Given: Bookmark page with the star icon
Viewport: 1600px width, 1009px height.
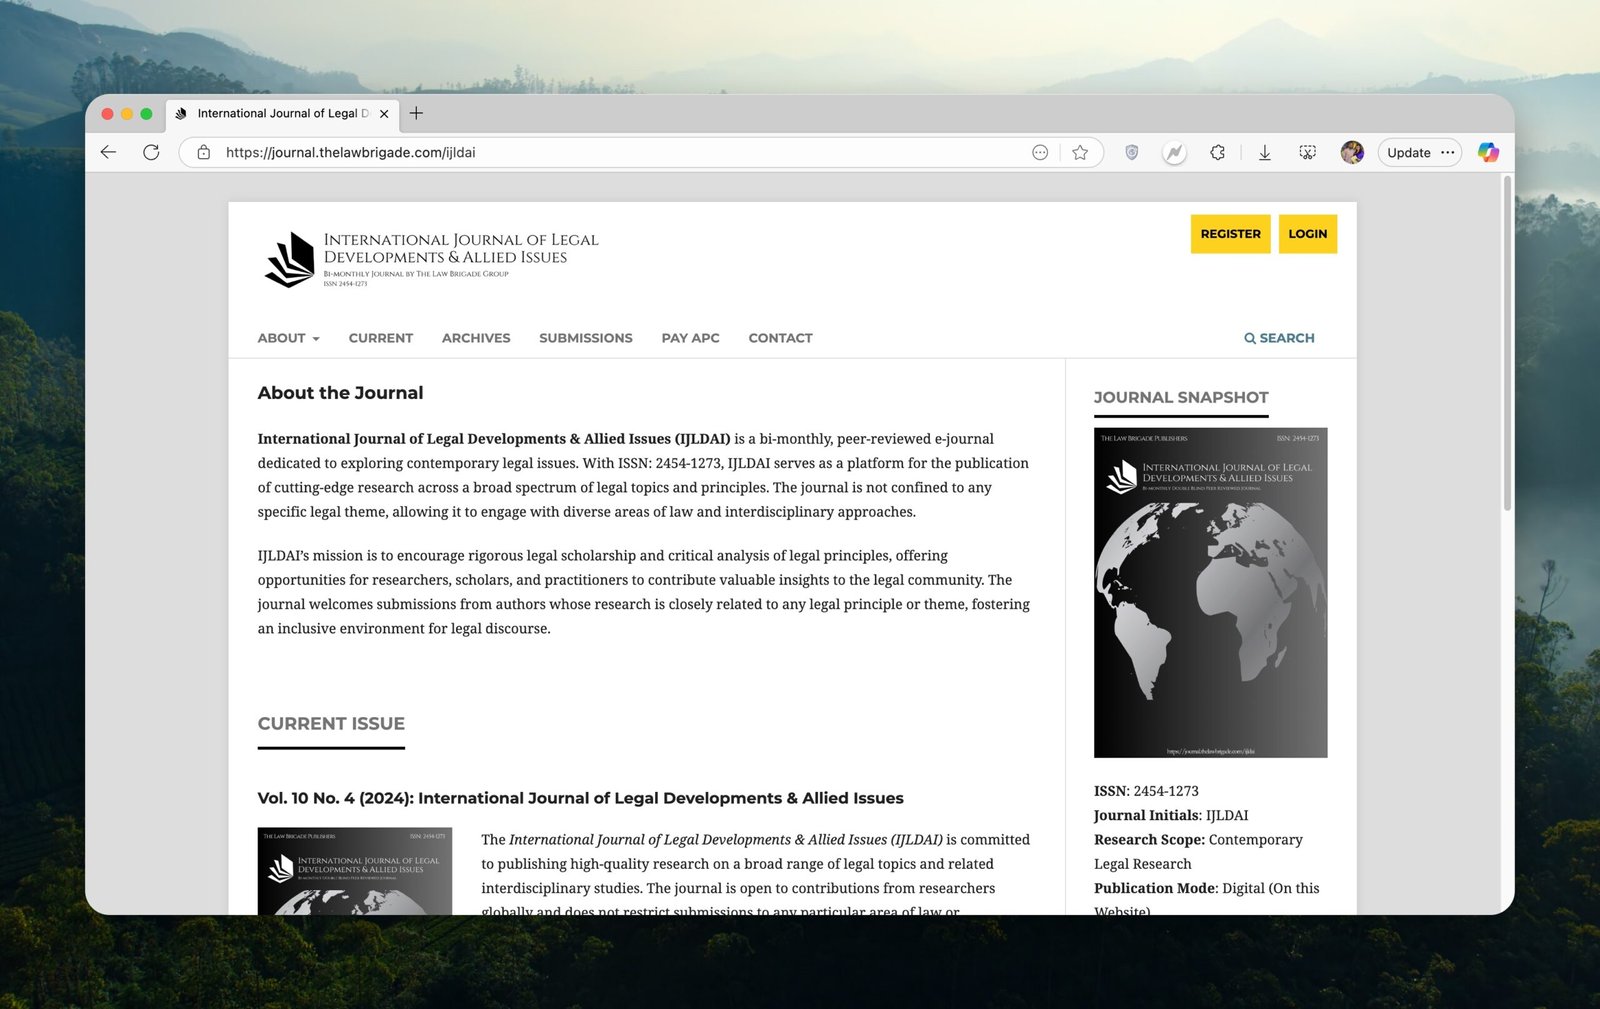Looking at the screenshot, I should 1080,152.
